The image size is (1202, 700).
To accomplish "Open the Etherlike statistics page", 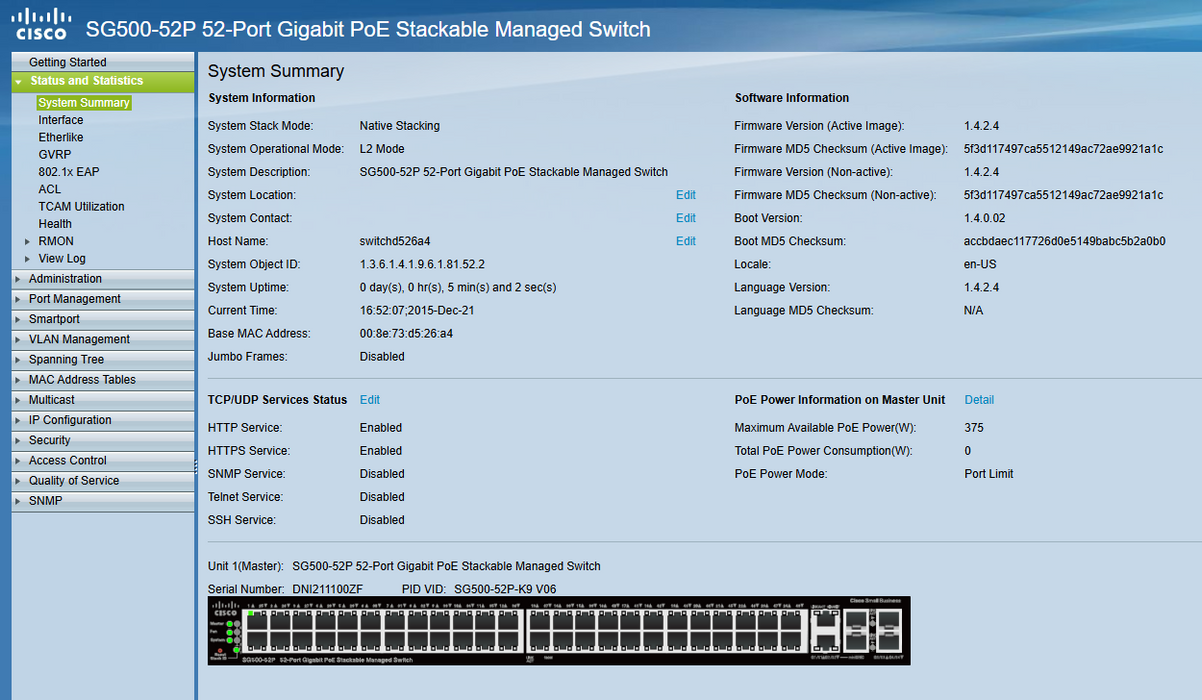I will pyautogui.click(x=60, y=137).
